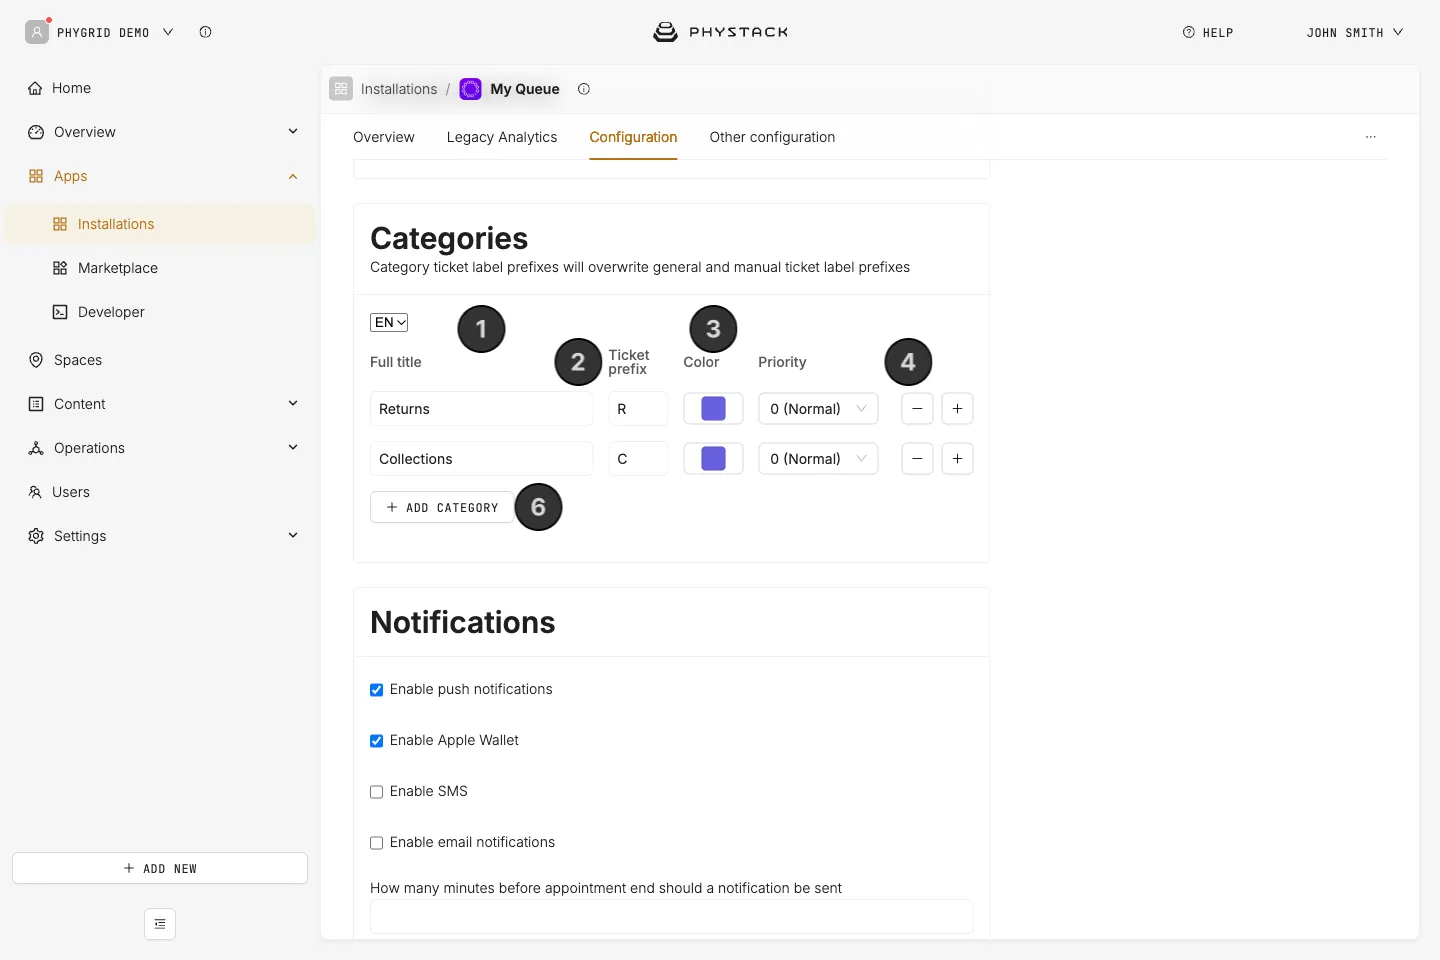Disable push notifications checkbox
Viewport: 1440px width, 960px height.
[x=377, y=690]
